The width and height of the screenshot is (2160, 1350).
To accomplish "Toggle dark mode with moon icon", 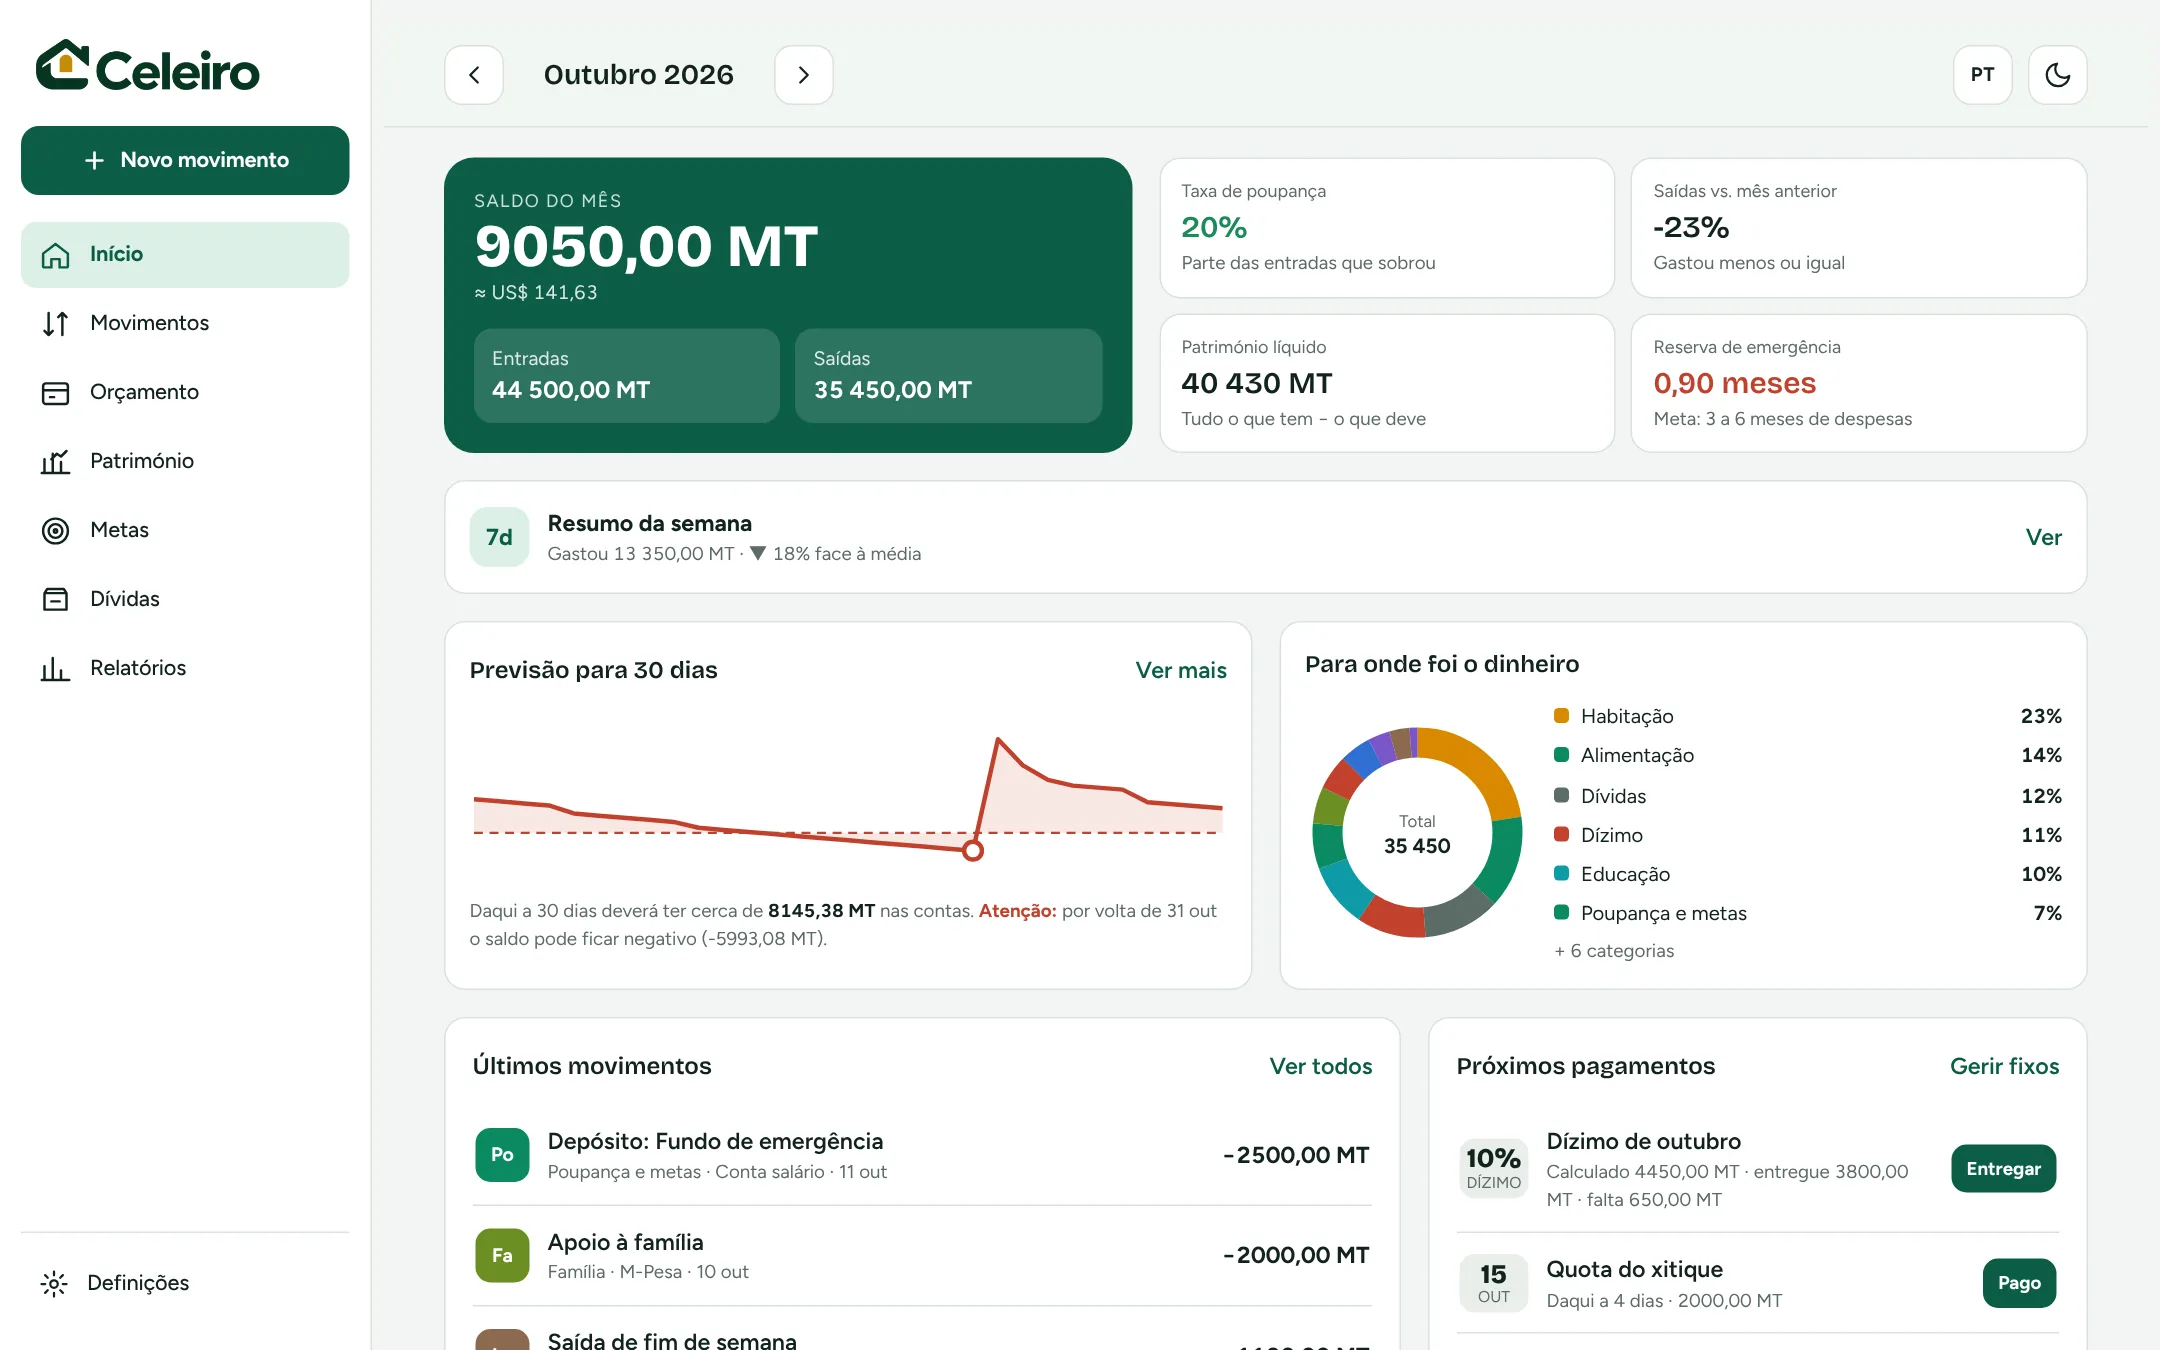I will click(x=2057, y=75).
